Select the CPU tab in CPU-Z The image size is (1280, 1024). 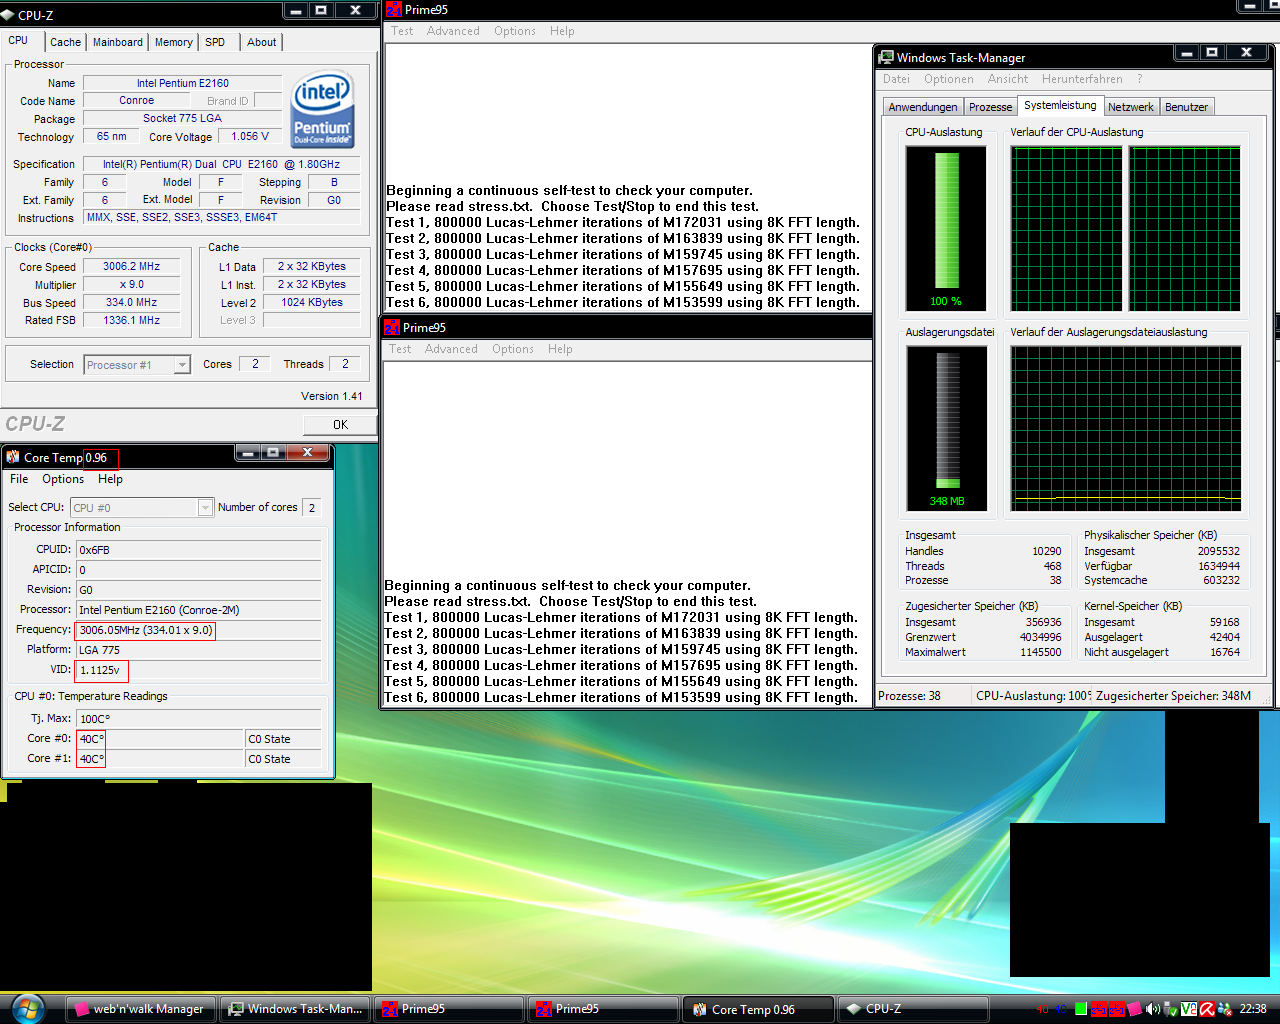[x=19, y=41]
